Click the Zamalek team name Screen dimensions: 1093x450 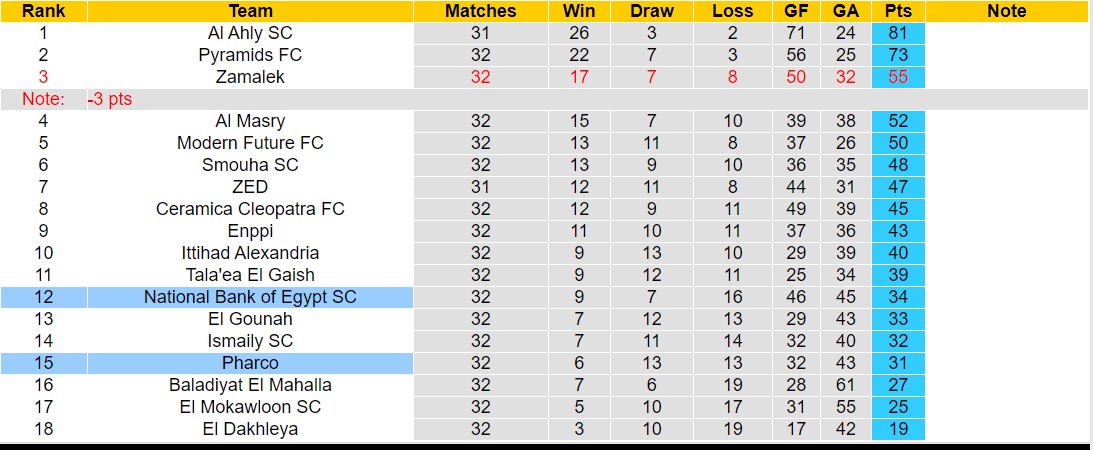(x=250, y=77)
